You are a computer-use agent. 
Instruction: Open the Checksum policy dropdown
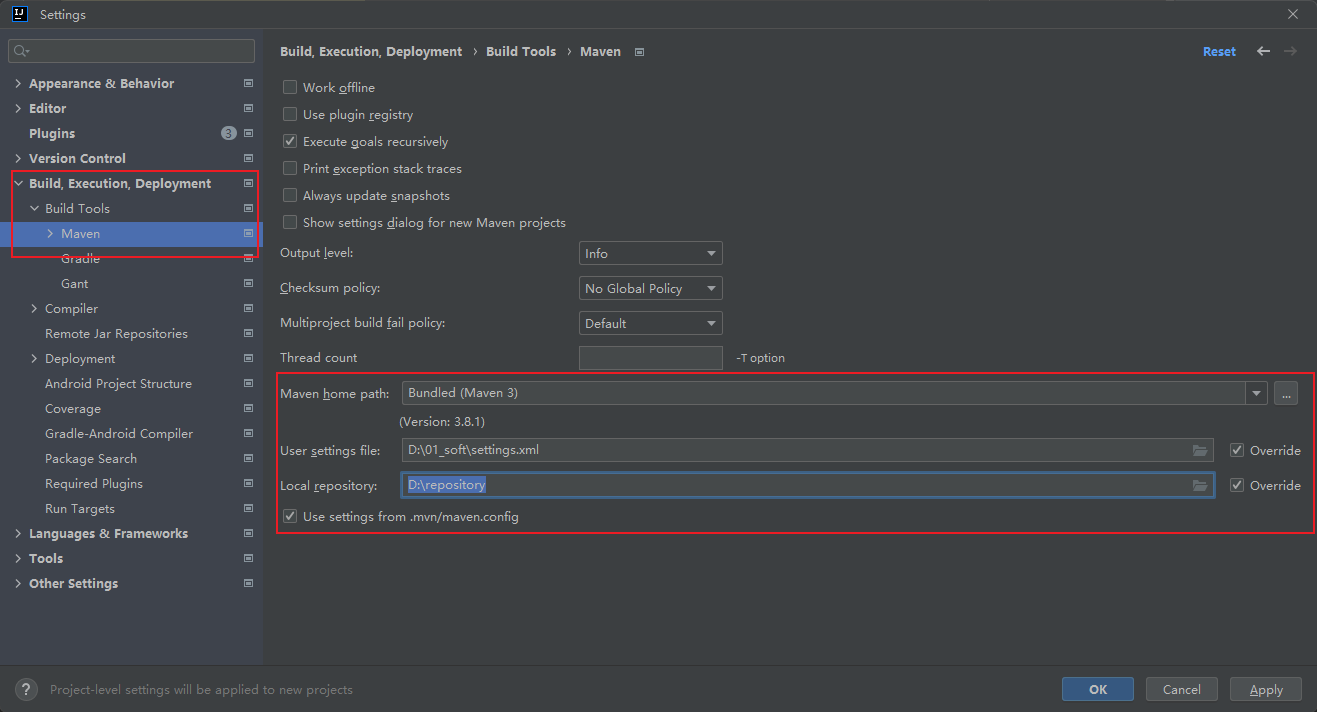click(651, 289)
